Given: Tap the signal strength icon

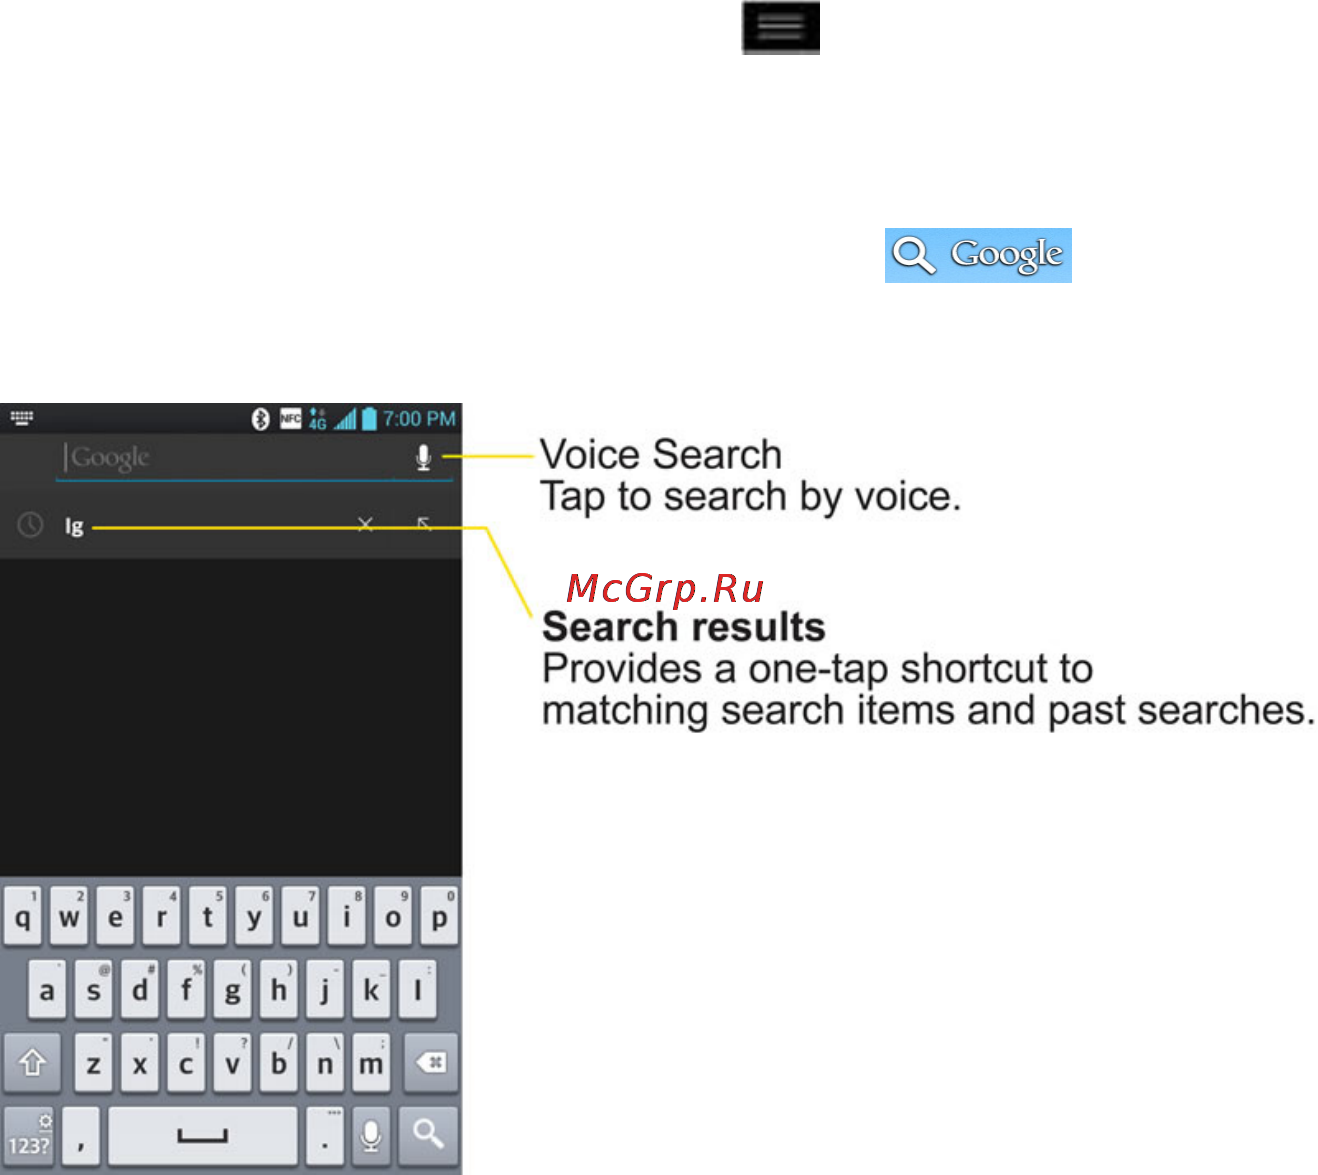Looking at the screenshot, I should [x=345, y=418].
